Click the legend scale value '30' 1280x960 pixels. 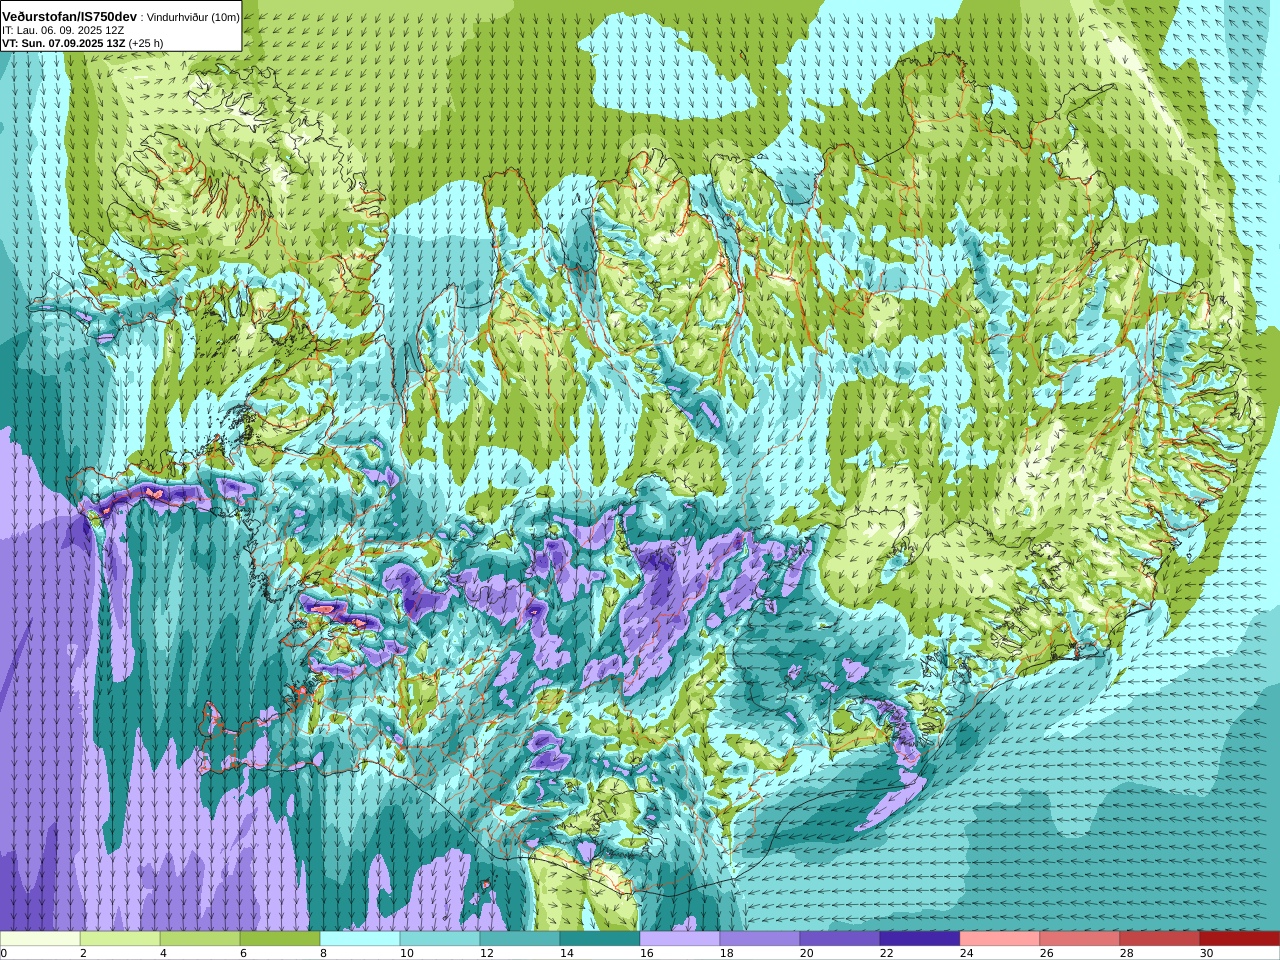point(1206,953)
